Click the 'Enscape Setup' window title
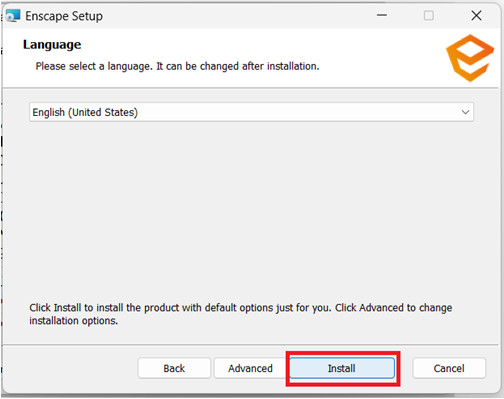The width and height of the screenshot is (504, 399). (x=64, y=16)
